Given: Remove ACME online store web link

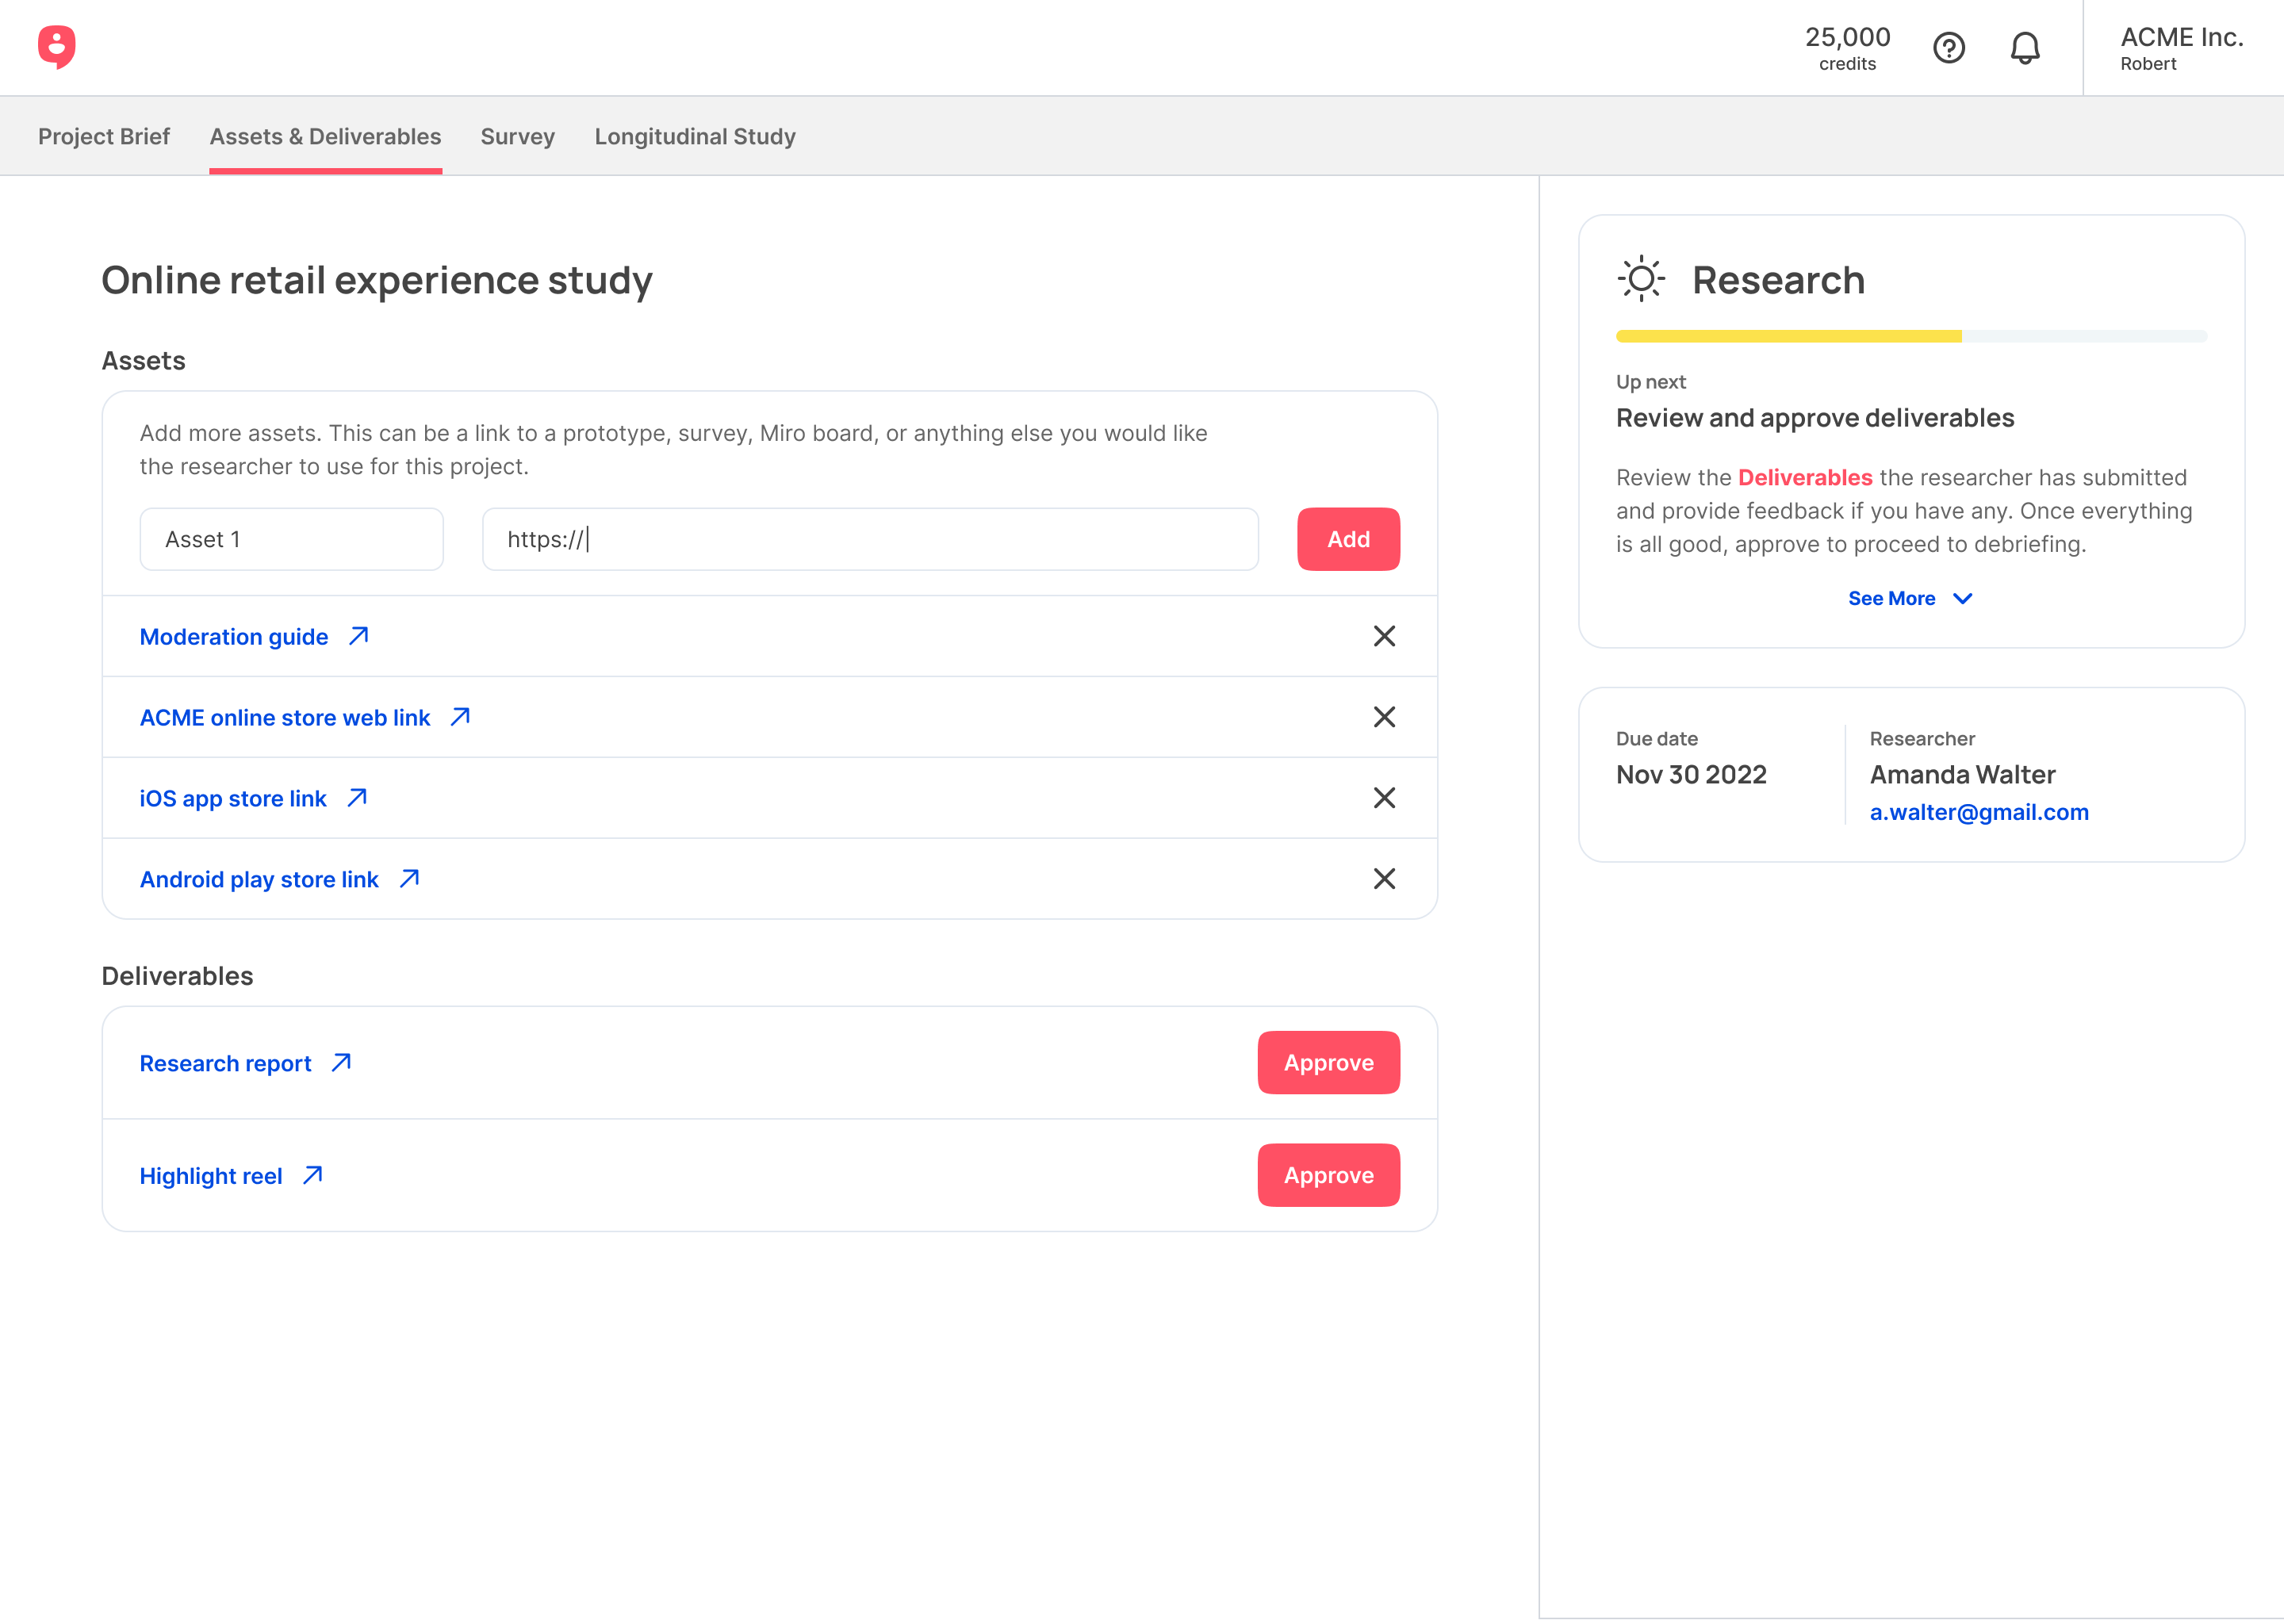Looking at the screenshot, I should coord(1383,717).
